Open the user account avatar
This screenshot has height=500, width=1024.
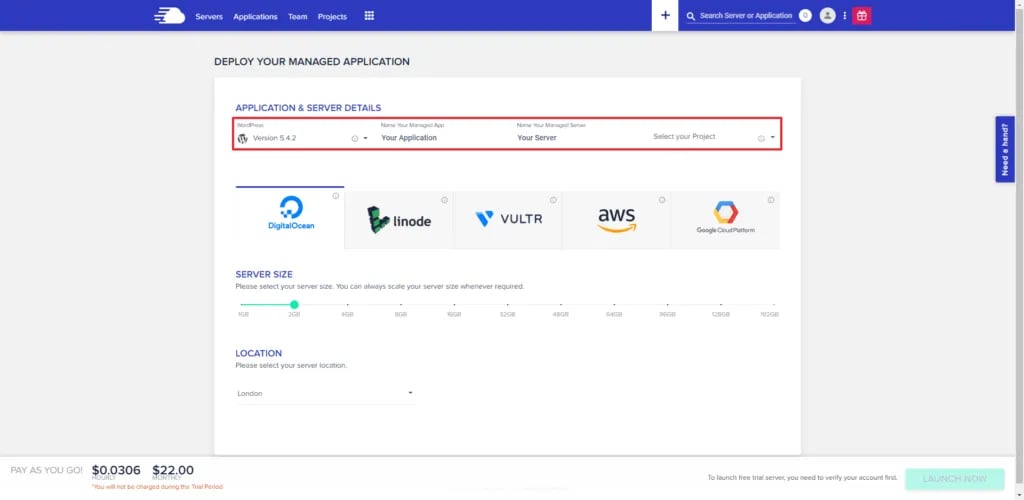tap(827, 16)
